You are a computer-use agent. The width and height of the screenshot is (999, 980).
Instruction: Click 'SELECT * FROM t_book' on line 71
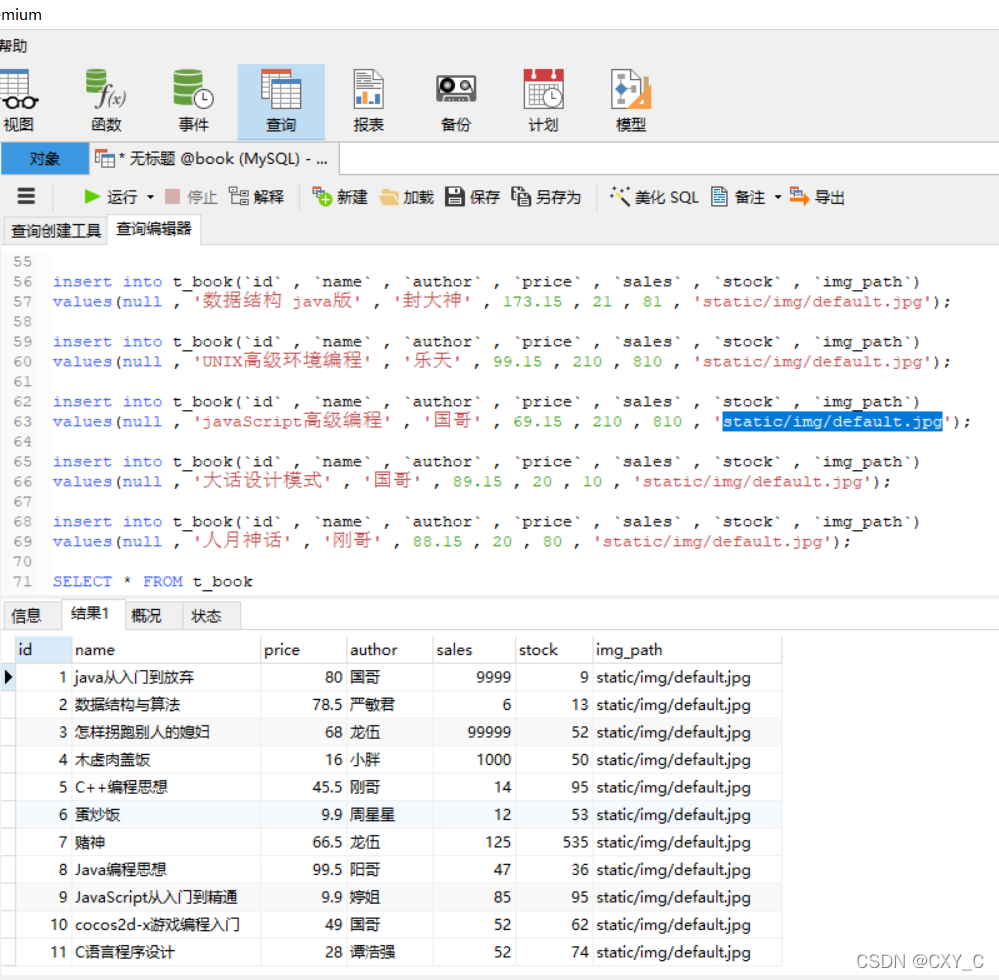tap(153, 581)
